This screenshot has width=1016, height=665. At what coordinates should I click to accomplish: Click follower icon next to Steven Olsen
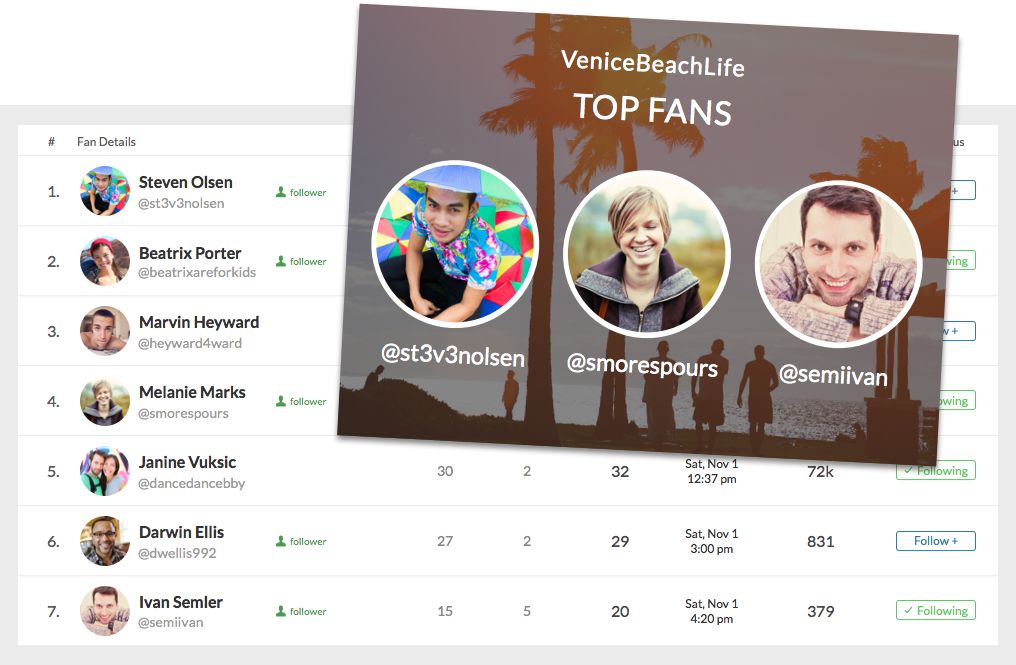point(281,192)
